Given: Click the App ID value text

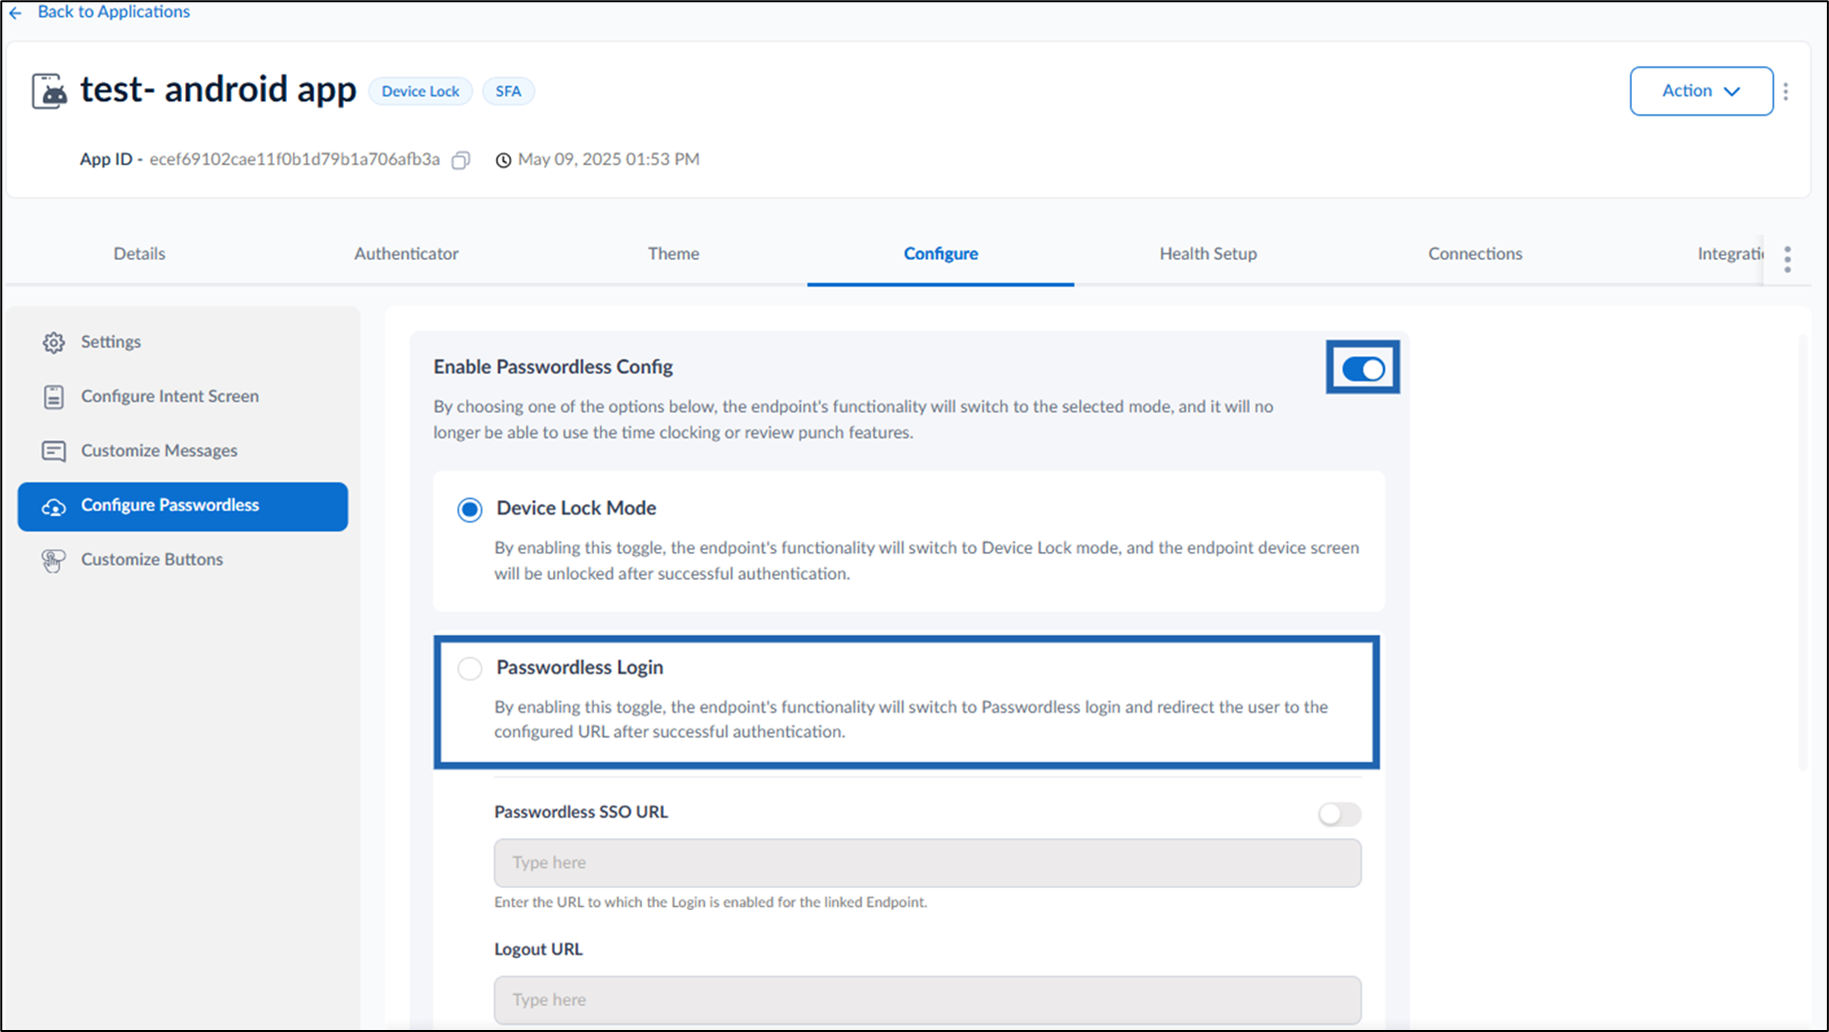Looking at the screenshot, I should tap(294, 159).
